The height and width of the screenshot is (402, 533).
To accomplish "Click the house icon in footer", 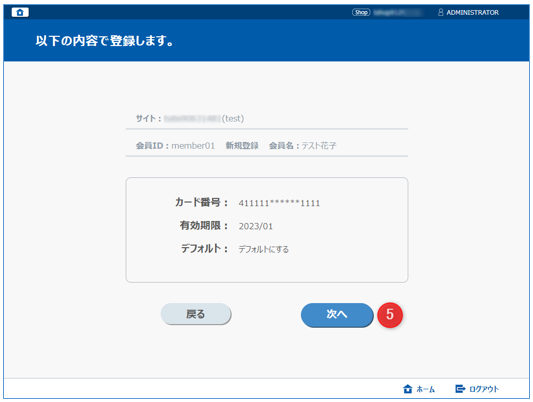I will pyautogui.click(x=407, y=389).
